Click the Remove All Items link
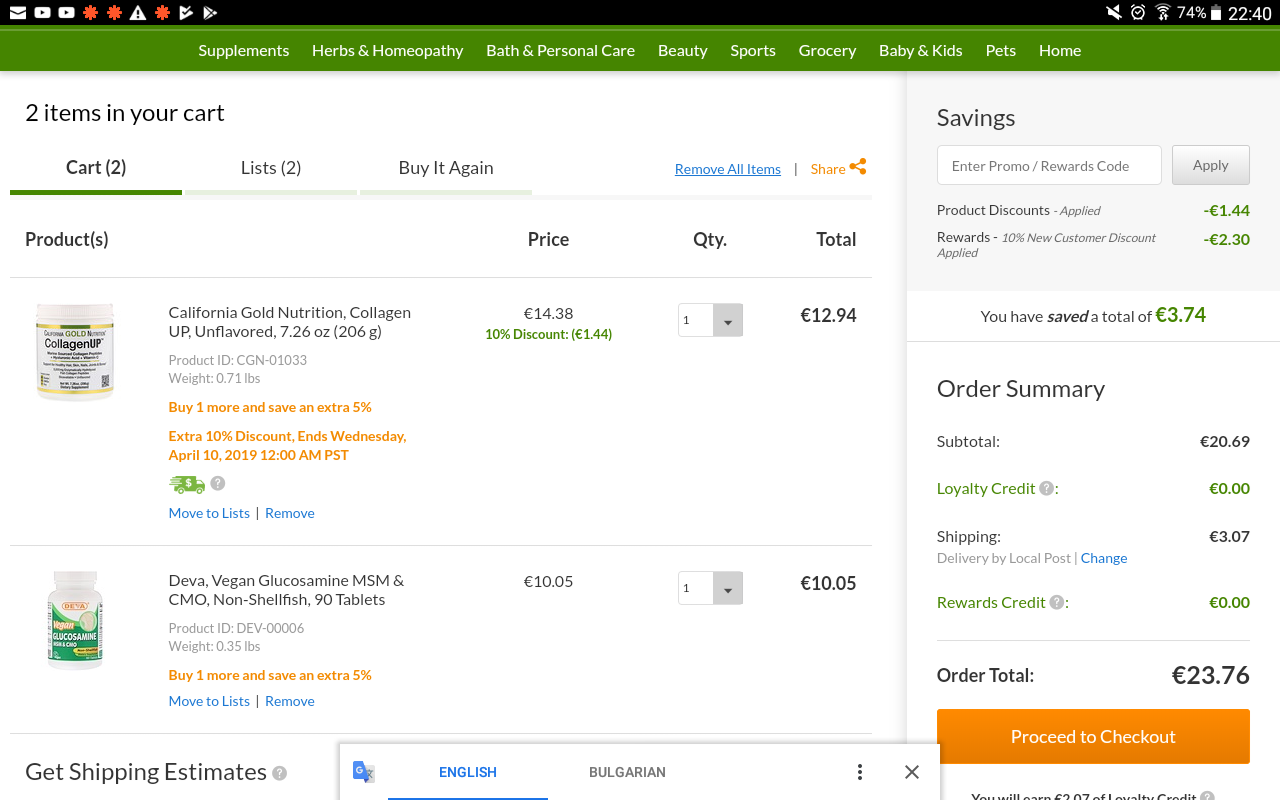The height and width of the screenshot is (800, 1280). [x=727, y=169]
